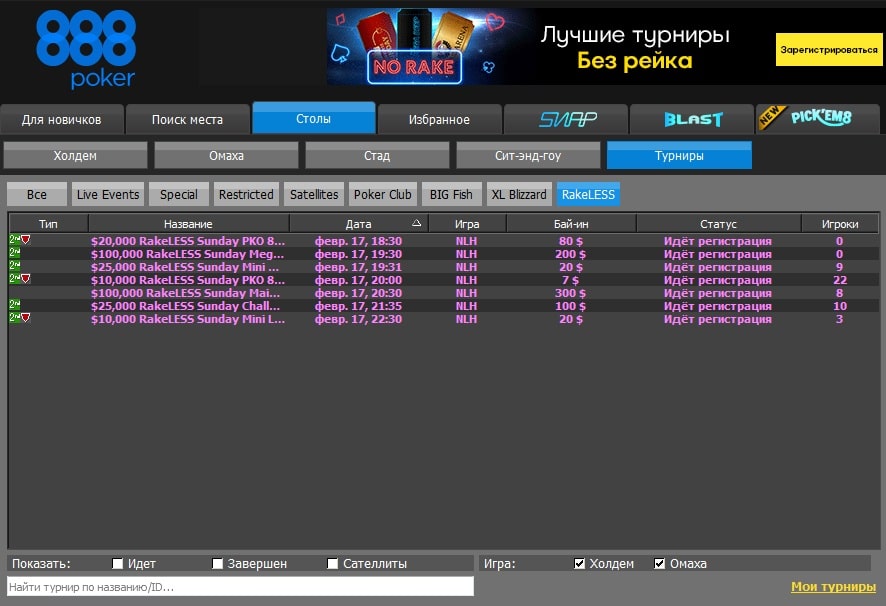Image resolution: width=886 pixels, height=606 pixels.
Task: Open the SNAP games tab
Action: [x=566, y=119]
